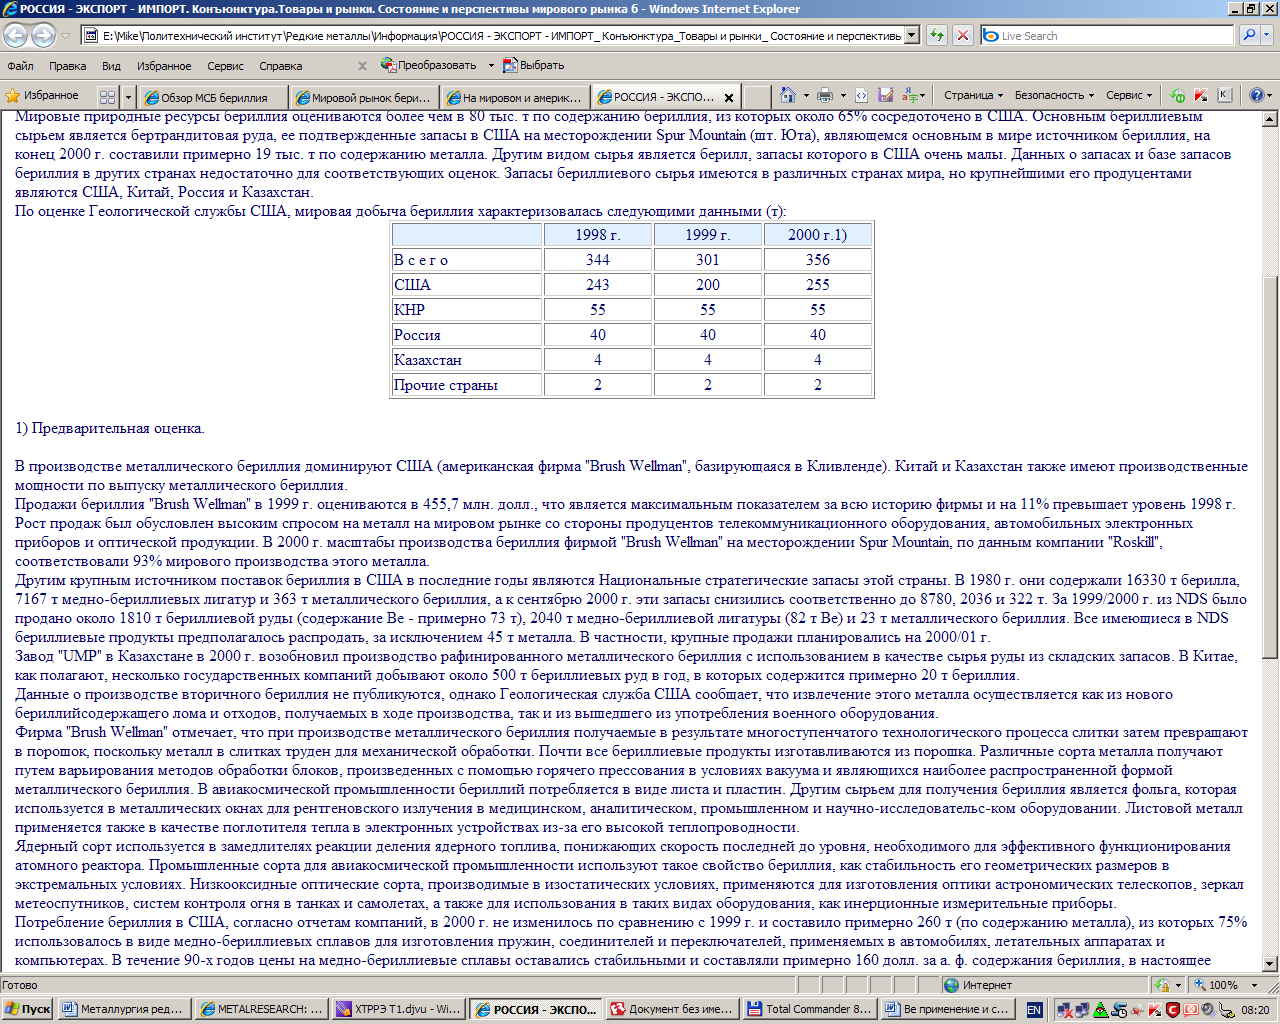
Task: Click the Convert (Преобразовать) PDF icon
Action: pyautogui.click(x=429, y=65)
